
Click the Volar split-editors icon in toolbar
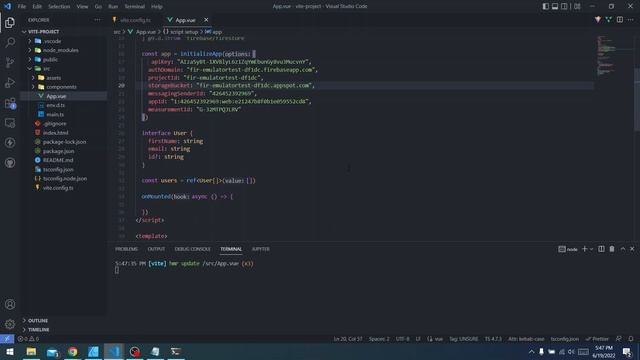point(609,20)
